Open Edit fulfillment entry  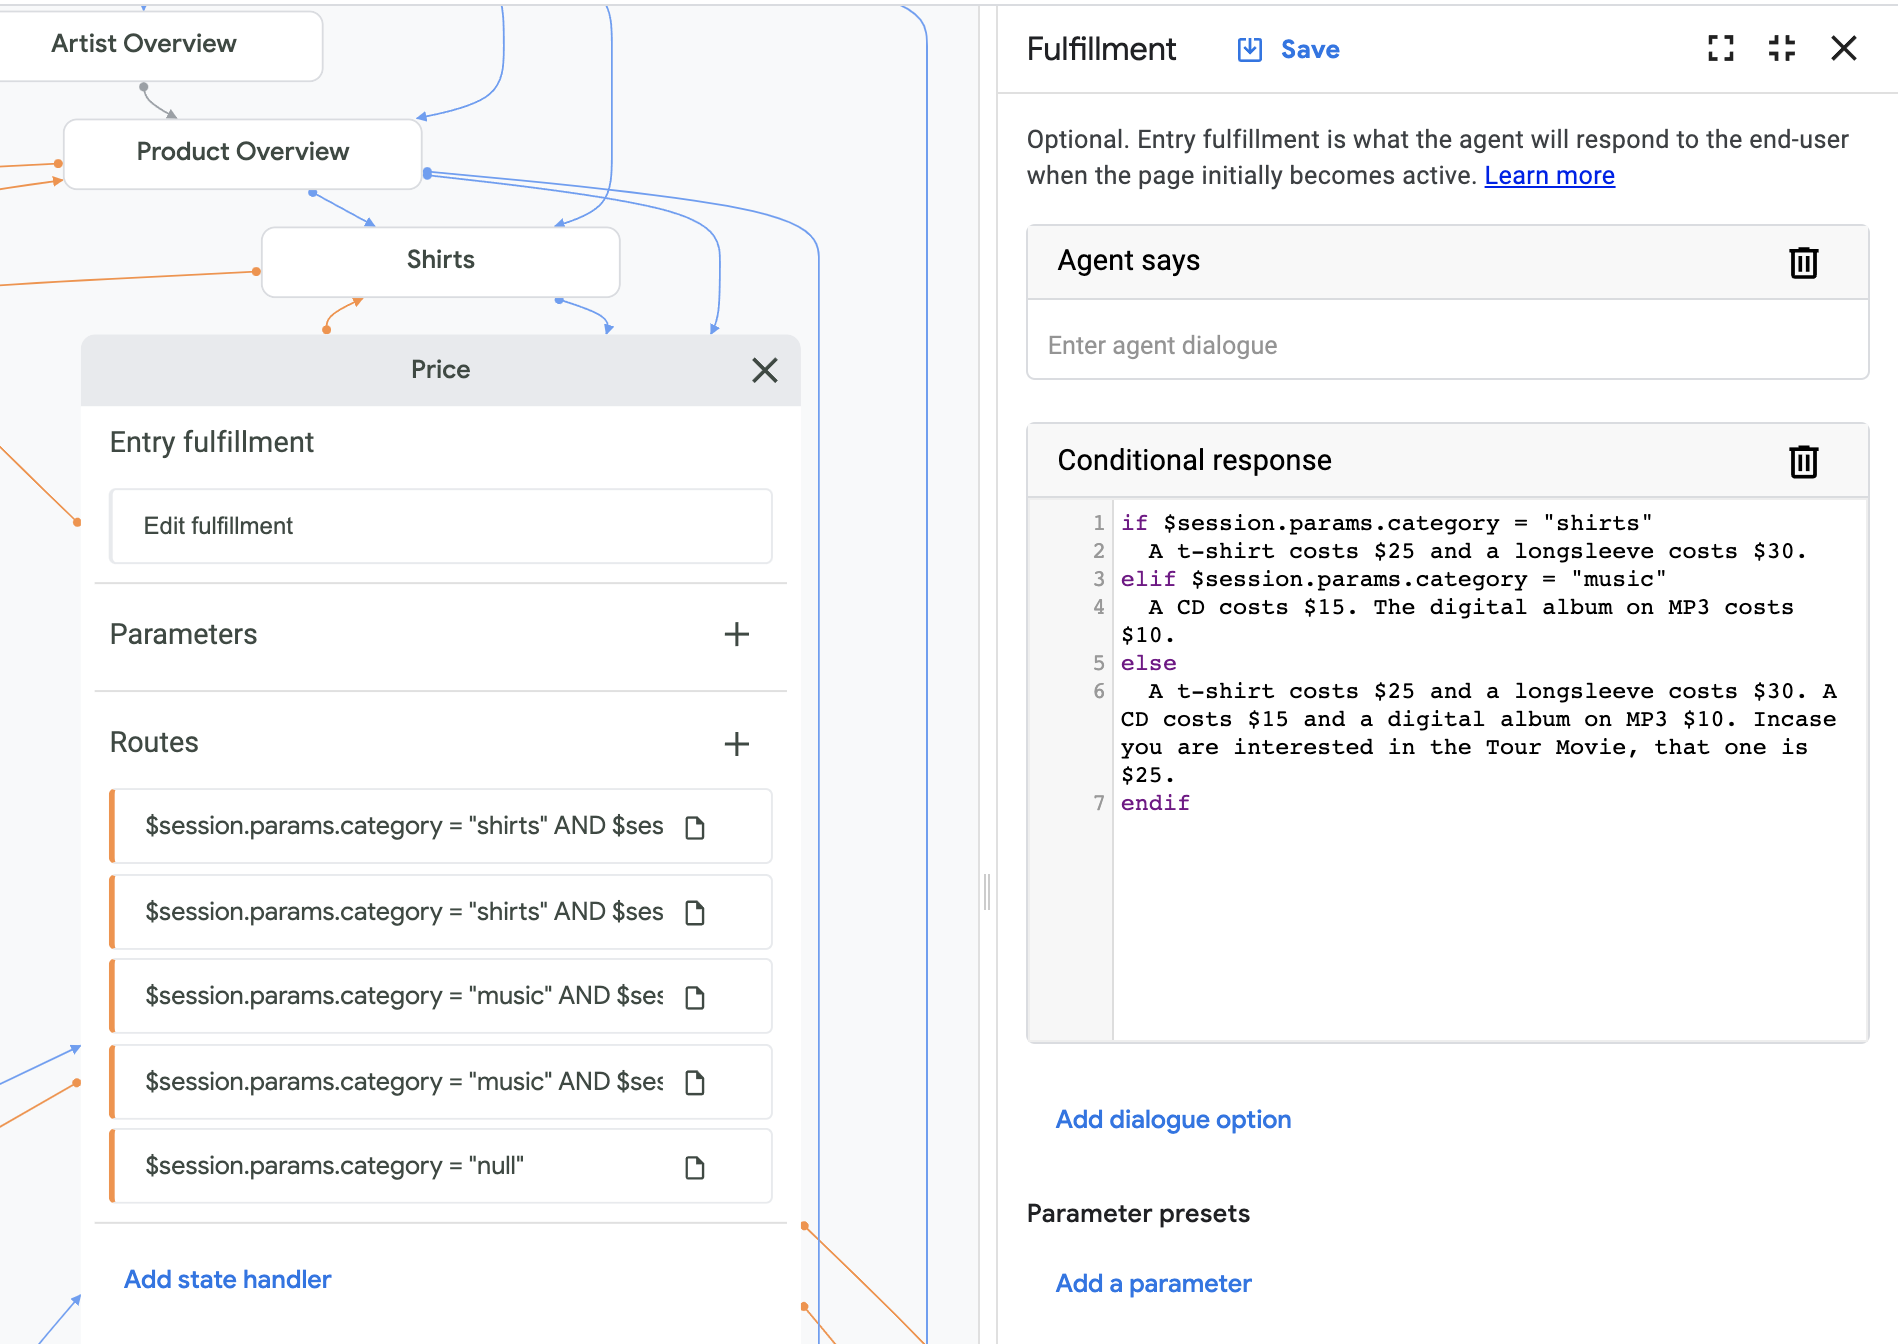point(440,526)
